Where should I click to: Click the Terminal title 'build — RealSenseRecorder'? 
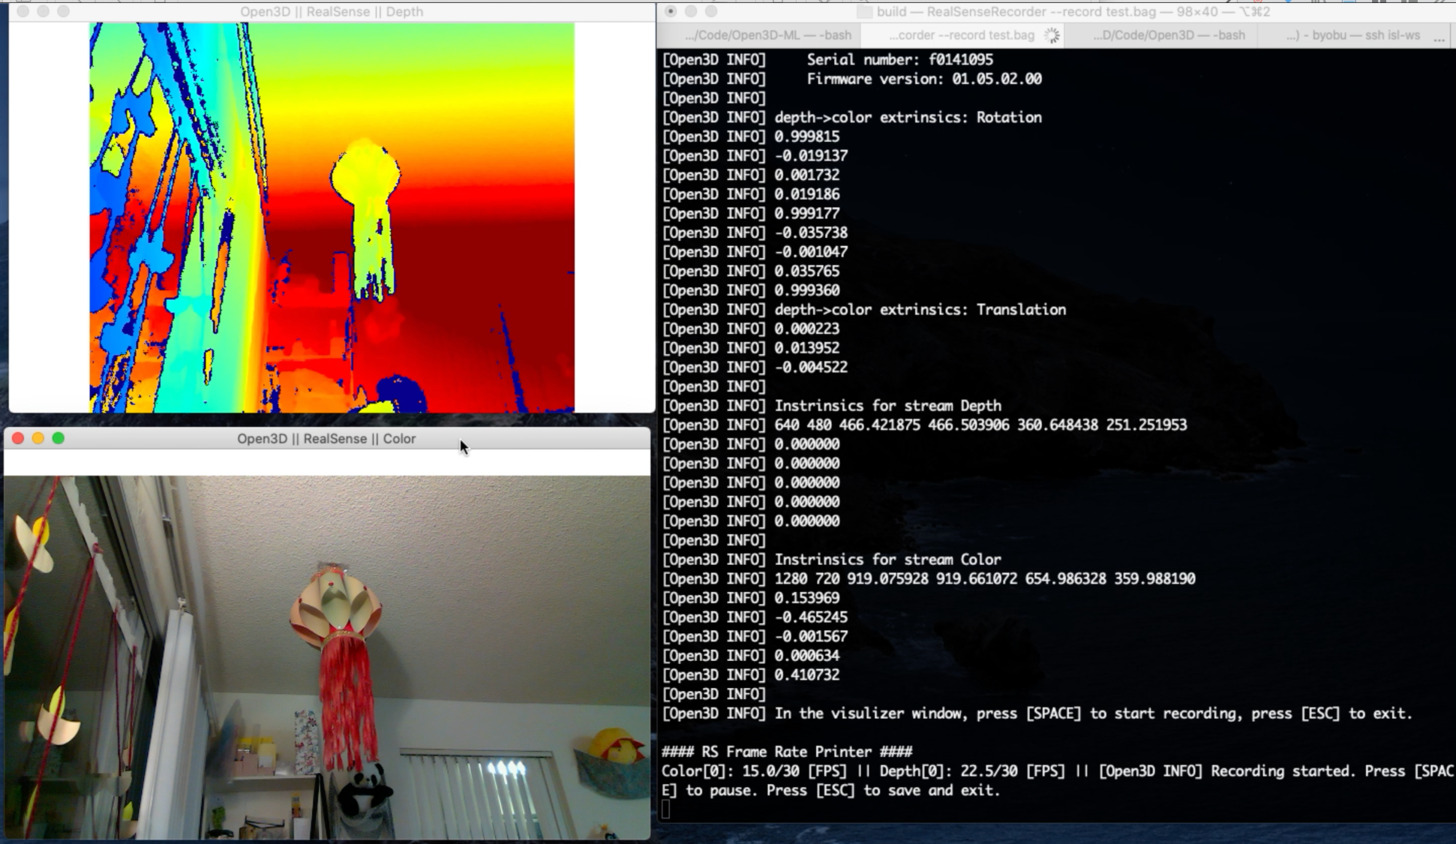pos(1073,12)
